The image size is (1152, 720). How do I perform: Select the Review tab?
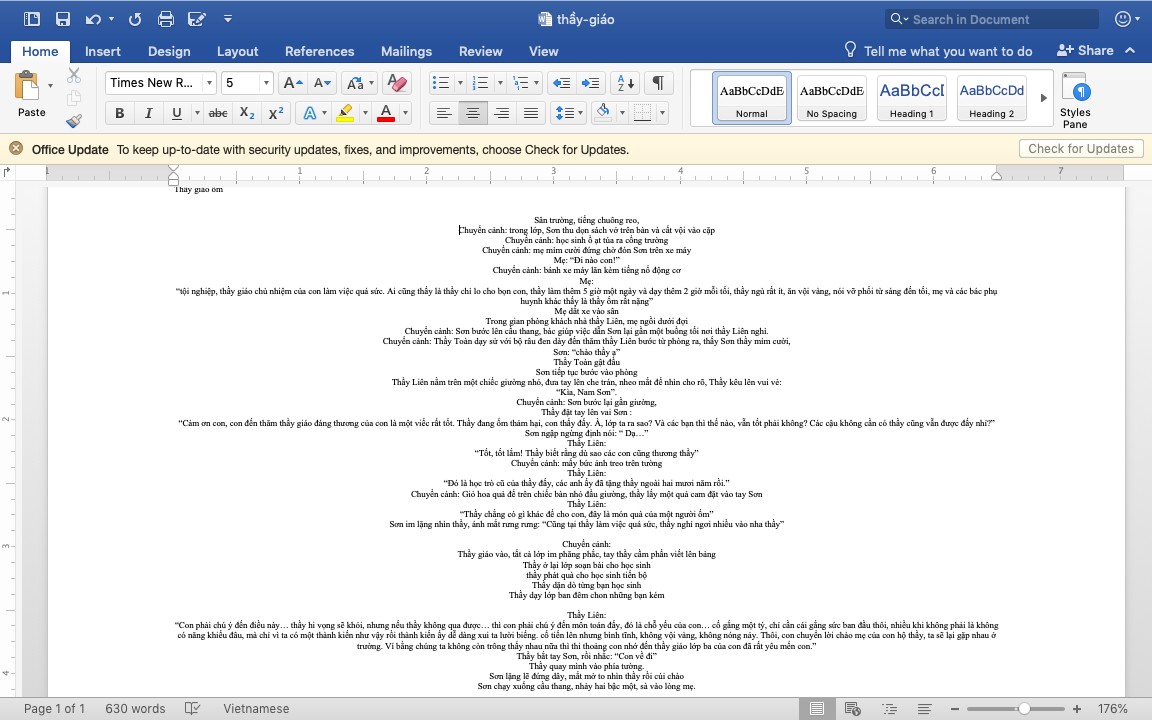pyautogui.click(x=480, y=51)
